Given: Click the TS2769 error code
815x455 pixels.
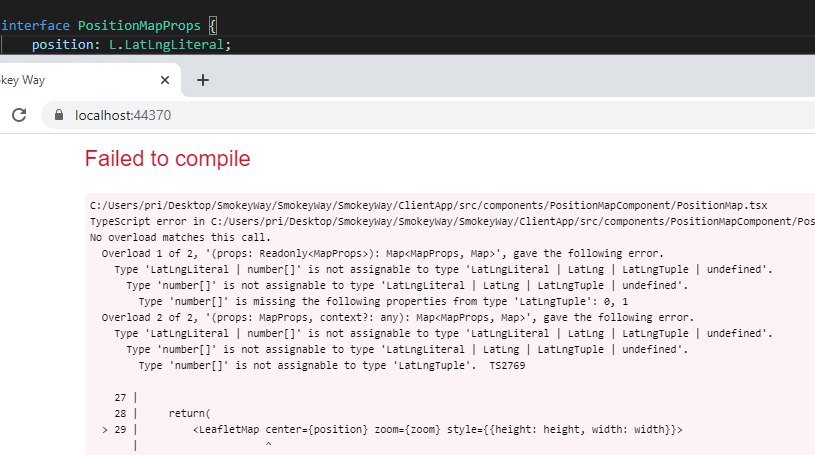Looking at the screenshot, I should coord(507,366).
